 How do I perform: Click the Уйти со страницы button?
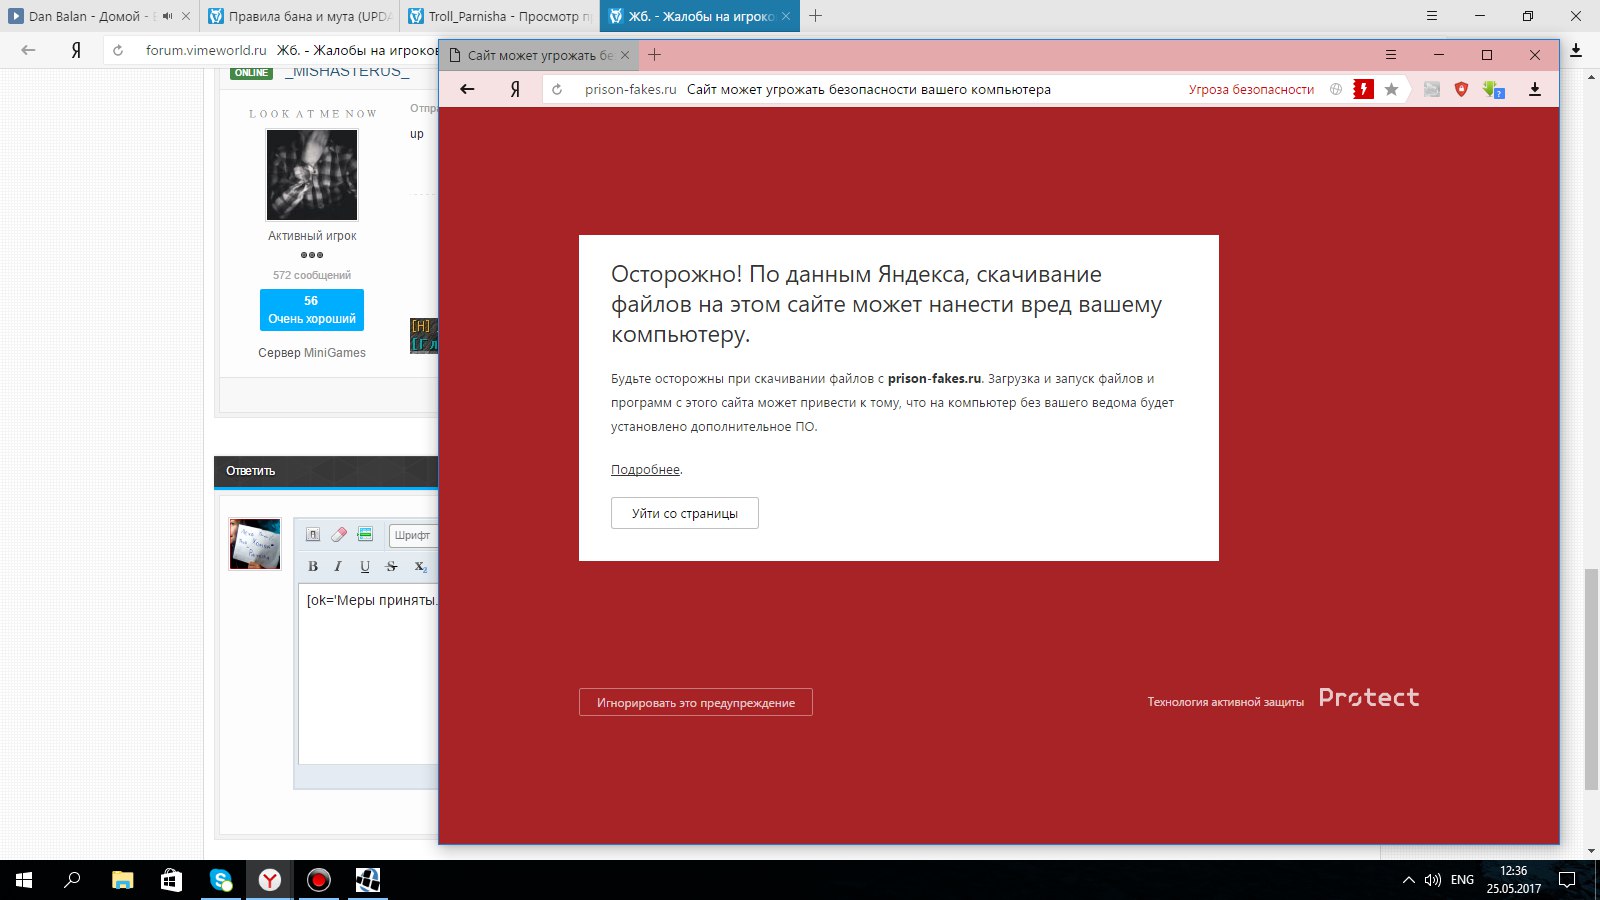coord(684,513)
